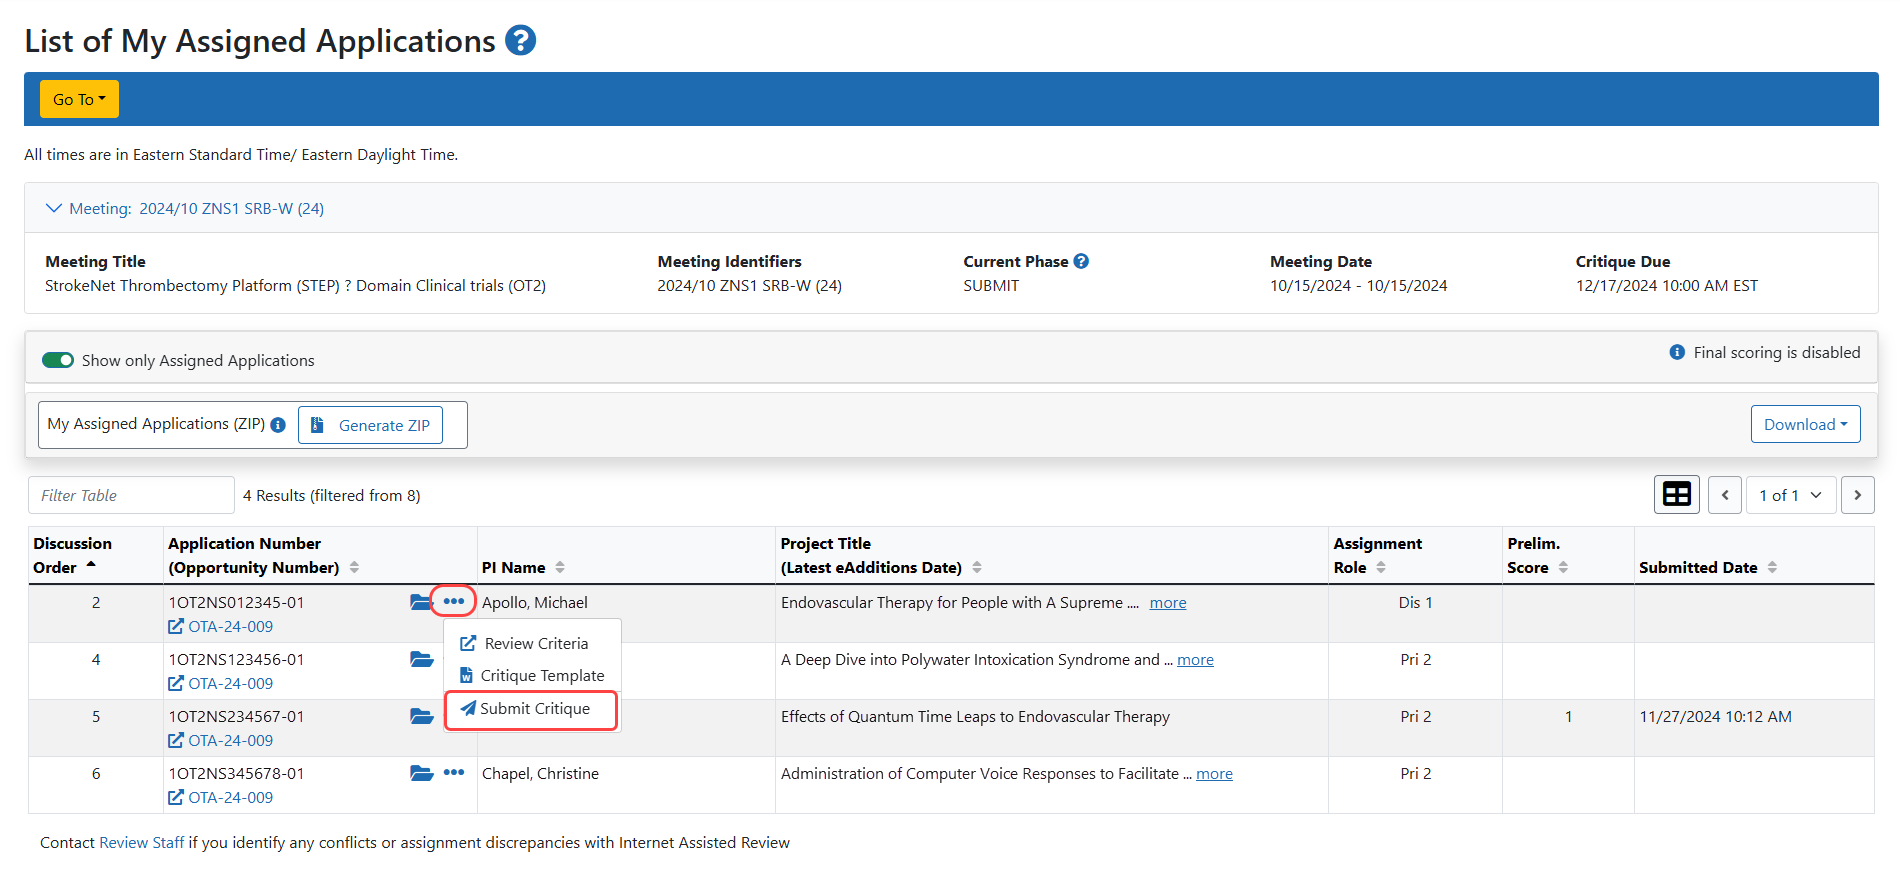Screen dimensions: 1900x877
Task: Go to next page arrow
Action: (1858, 495)
